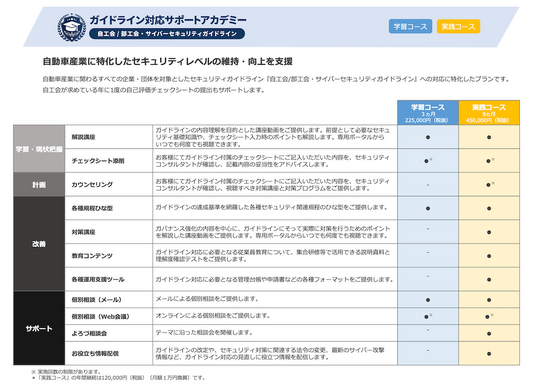Click the 個別相談（Web会議） row label
536x386 pixels.
(100, 317)
